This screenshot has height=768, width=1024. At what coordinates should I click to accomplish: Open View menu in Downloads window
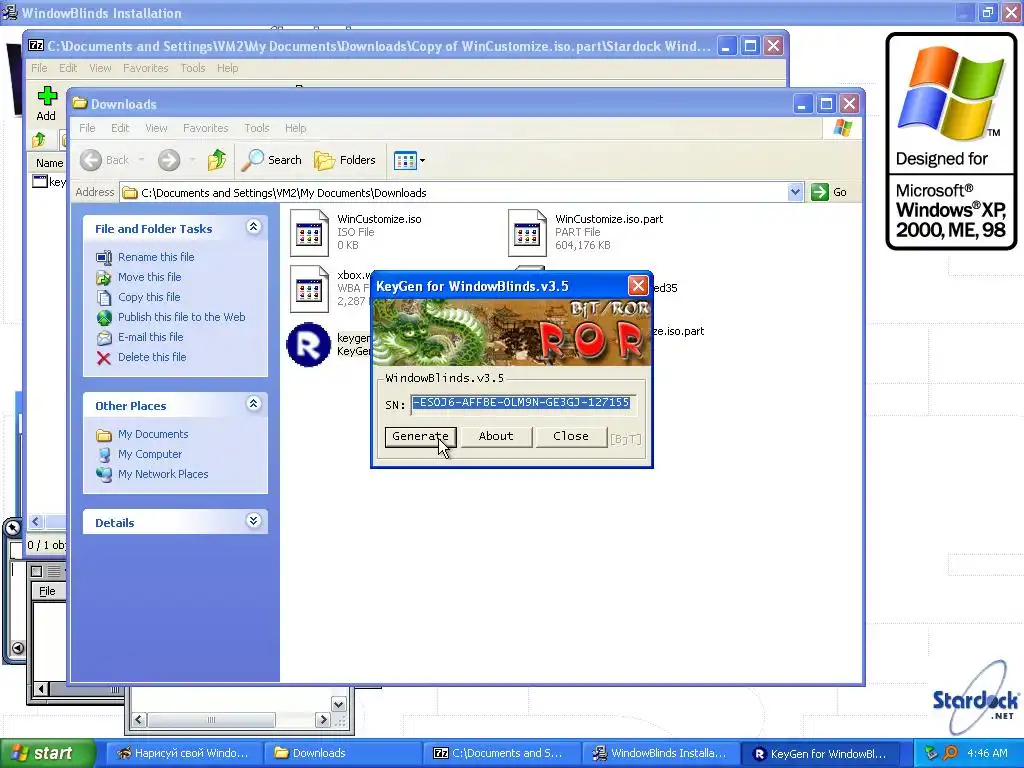pos(156,128)
